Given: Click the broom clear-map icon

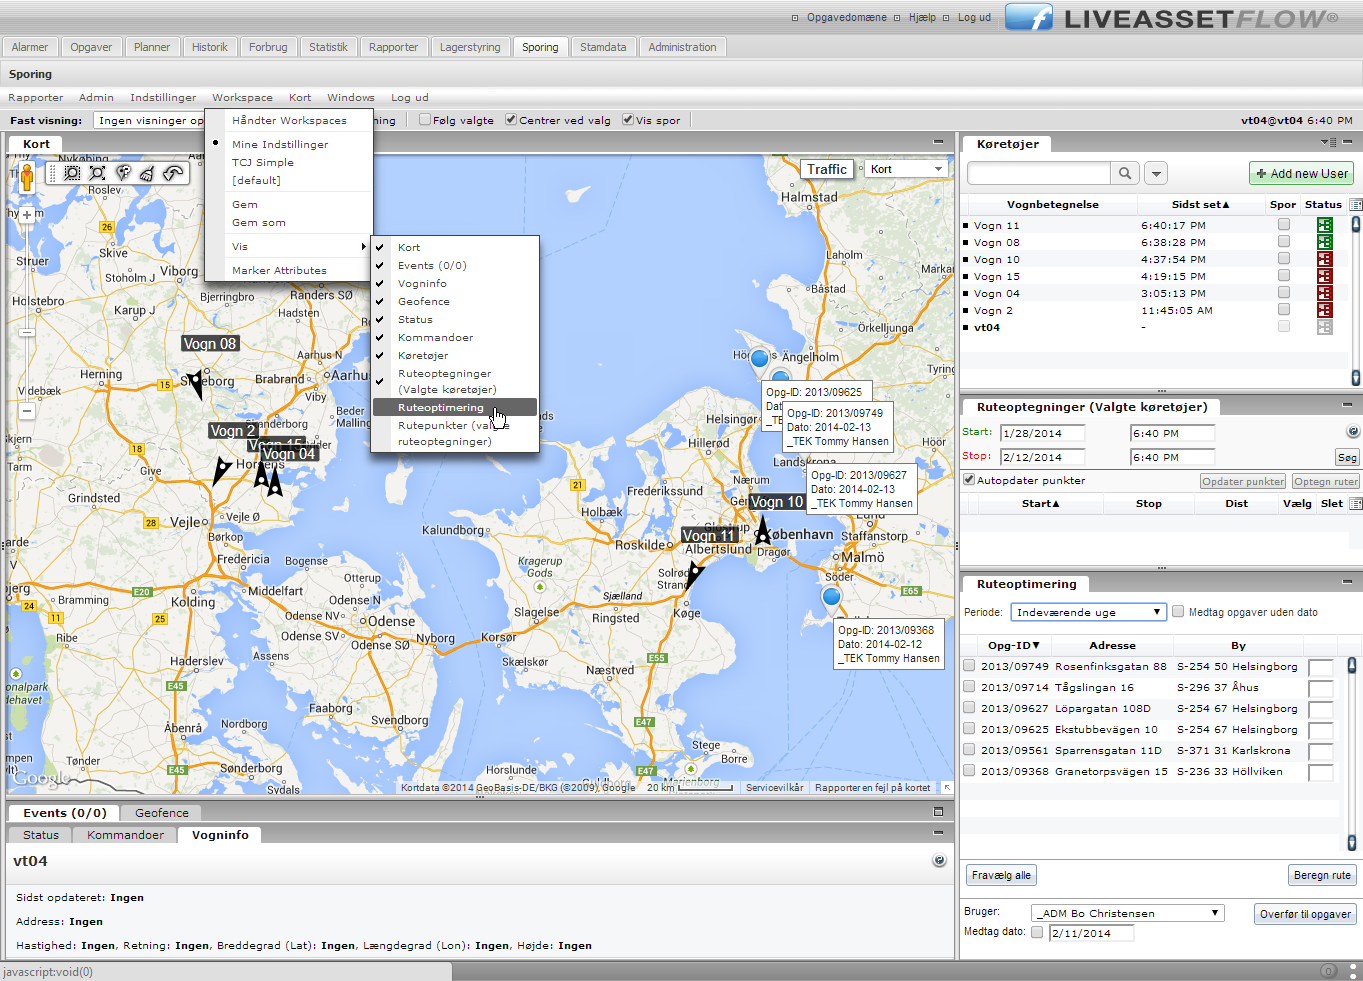Looking at the screenshot, I should point(147,173).
